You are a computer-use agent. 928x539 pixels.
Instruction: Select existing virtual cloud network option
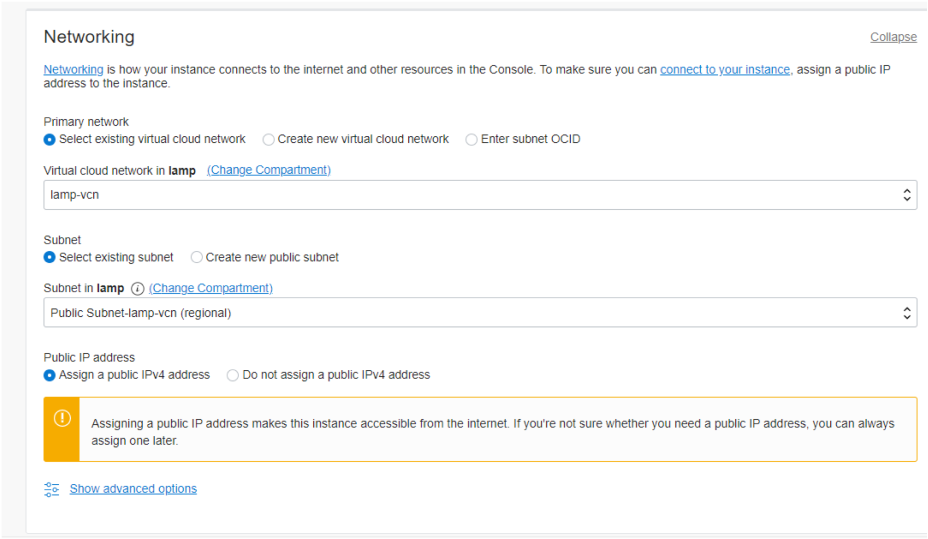[50, 140]
